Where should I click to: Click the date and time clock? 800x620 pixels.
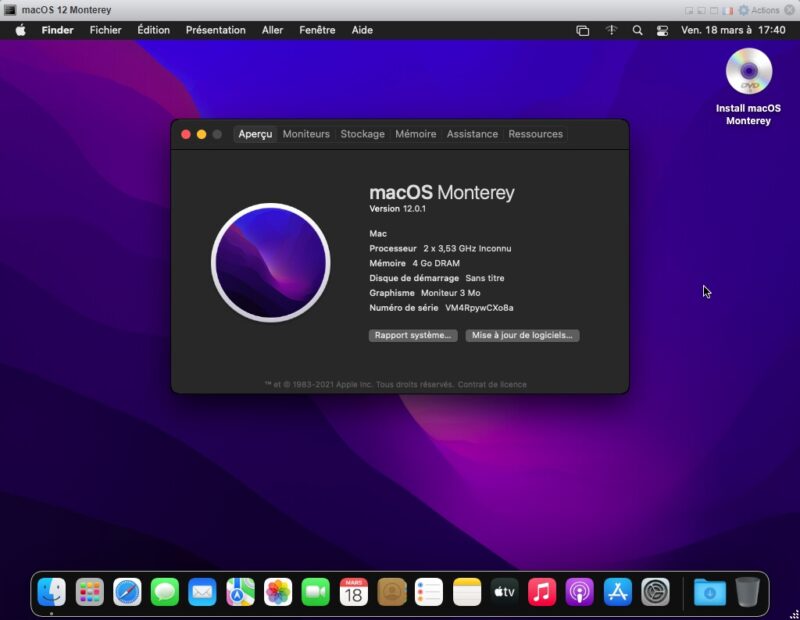pyautogui.click(x=733, y=30)
